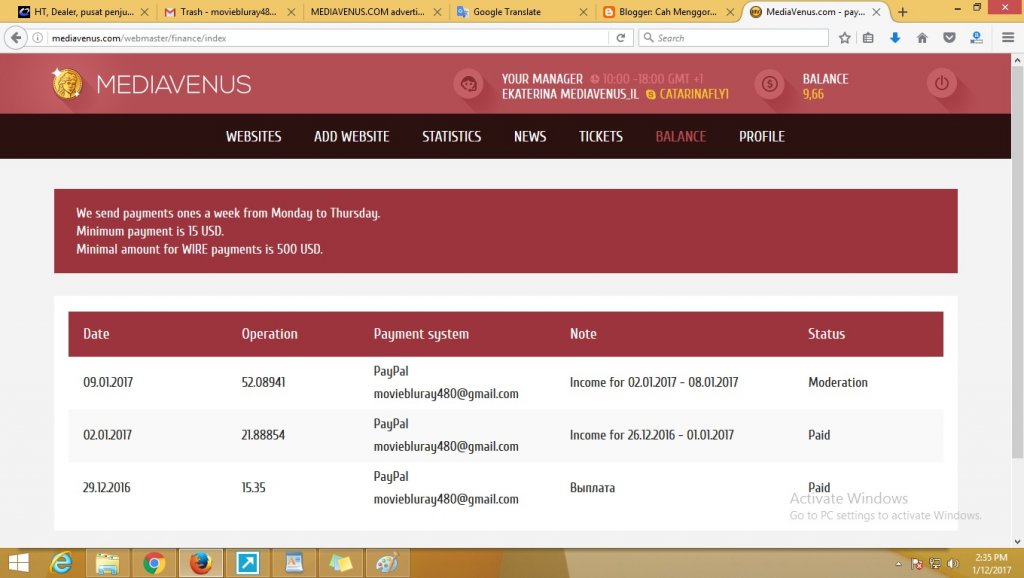1024x578 pixels.
Task: Open a new browser tab
Action: click(903, 12)
